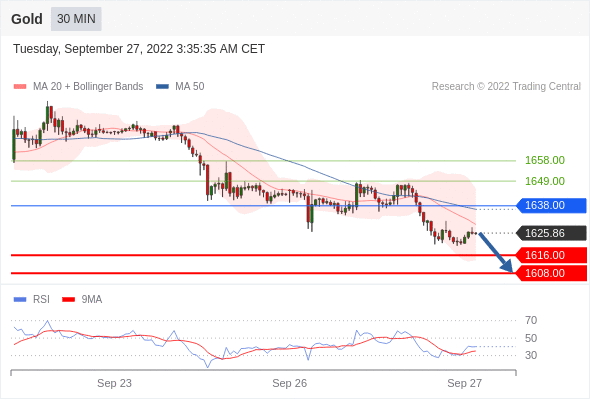The width and height of the screenshot is (590, 400).
Task: Click the 1649.00 resistance label
Action: point(545,181)
